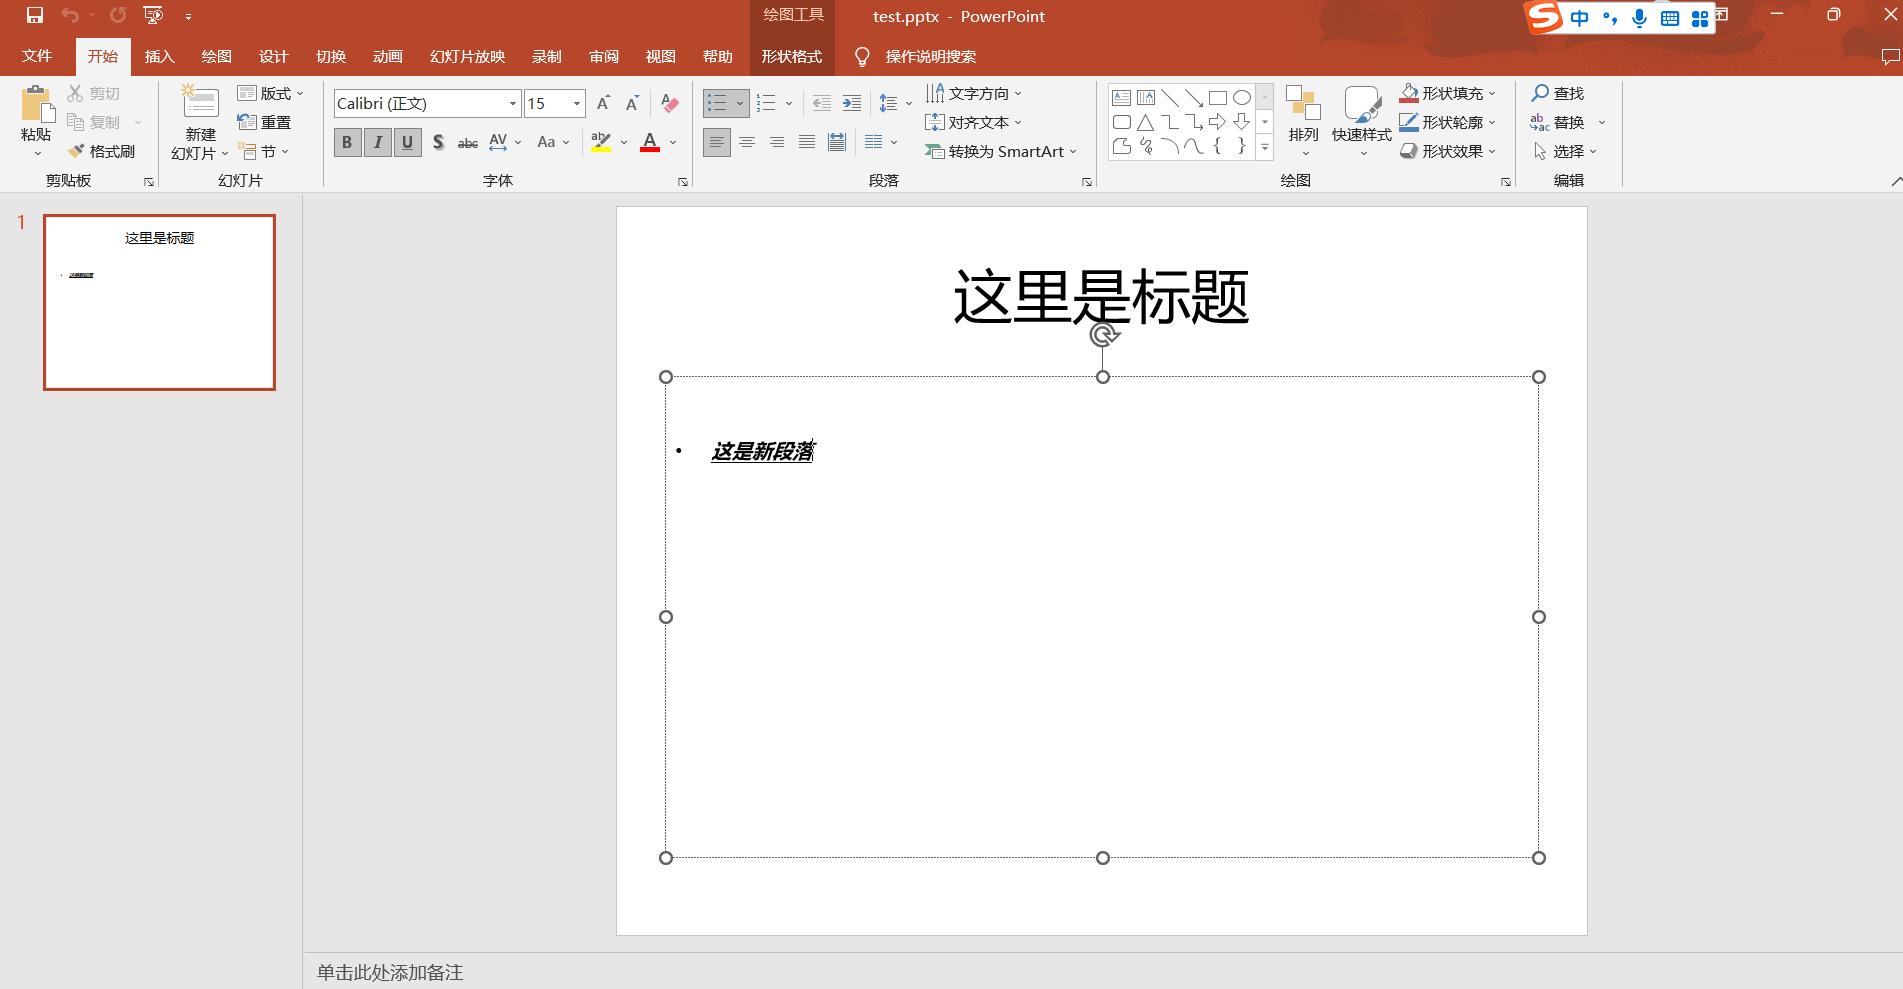The image size is (1903, 989).
Task: Switch to the 形状格式 ribbon tab
Action: (791, 56)
